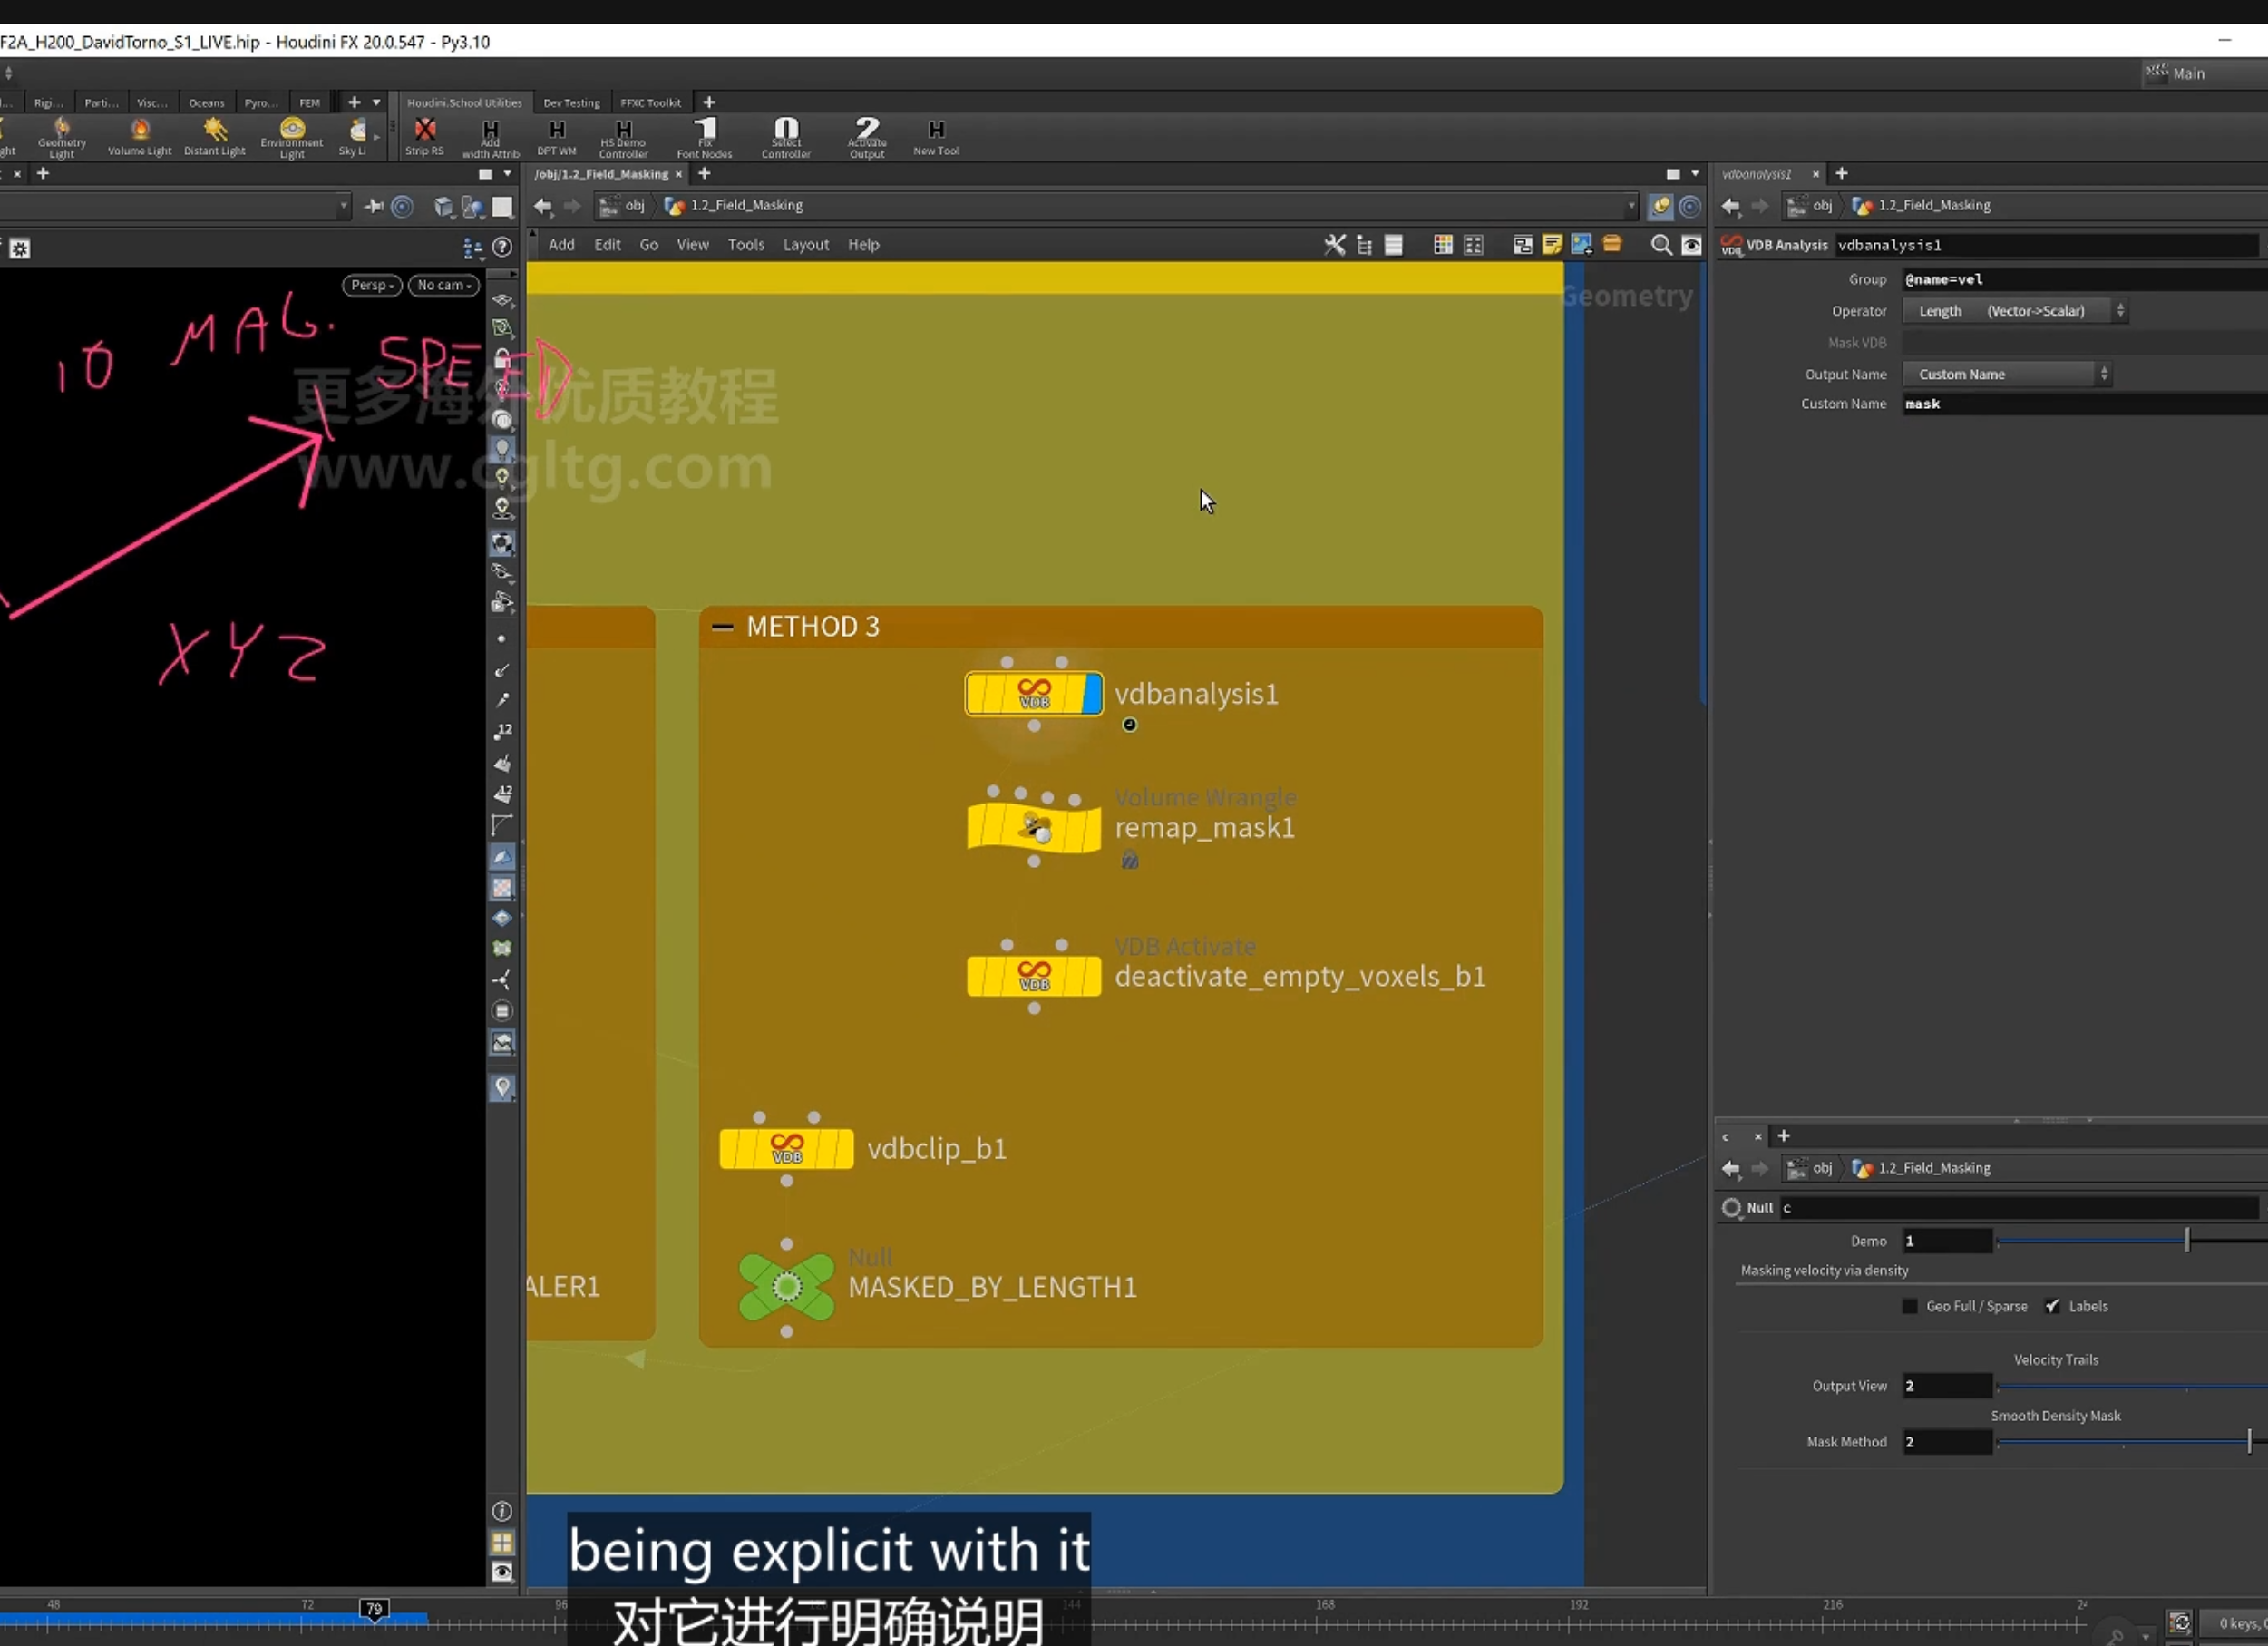Click the network editor search magnifier
The height and width of the screenshot is (1646, 2268).
[x=1661, y=245]
